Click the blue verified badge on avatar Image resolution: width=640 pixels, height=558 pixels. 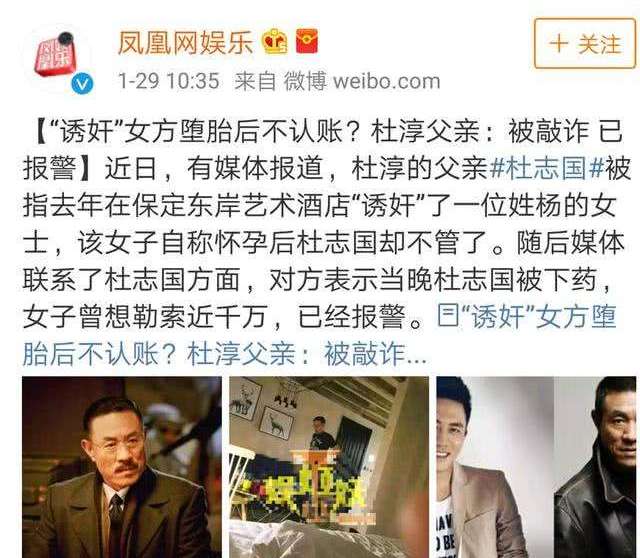[x=82, y=84]
